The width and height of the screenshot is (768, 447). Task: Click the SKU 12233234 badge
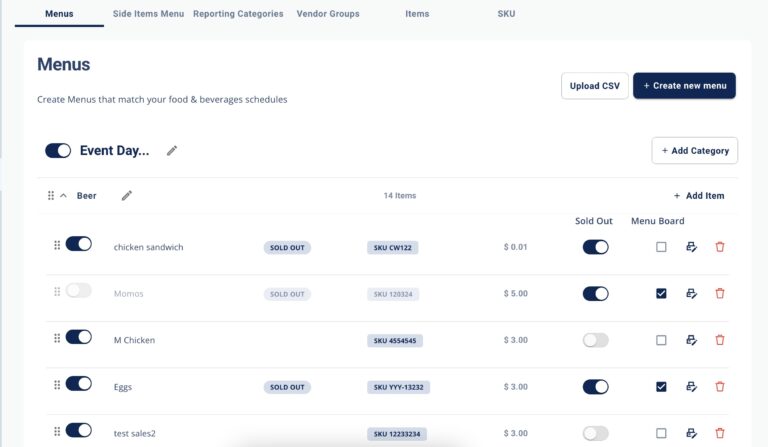(397, 434)
